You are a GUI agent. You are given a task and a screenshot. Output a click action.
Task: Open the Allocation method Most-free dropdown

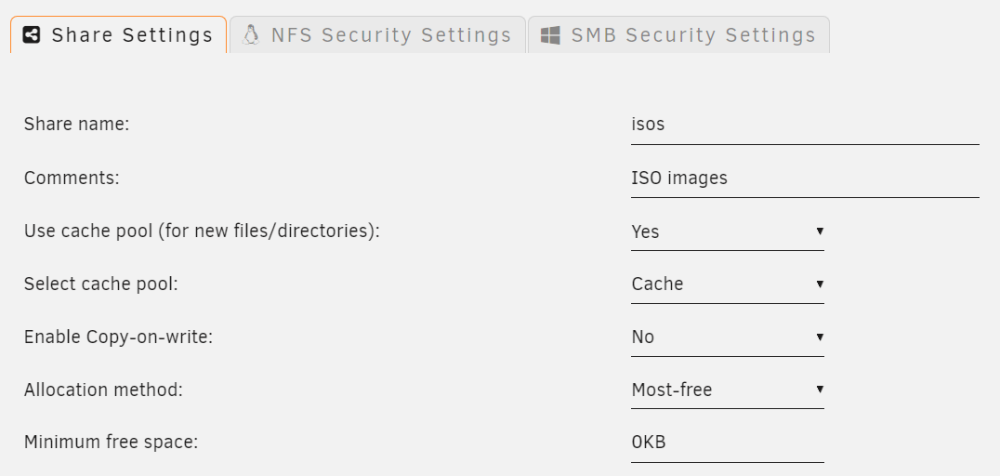pyautogui.click(x=727, y=390)
